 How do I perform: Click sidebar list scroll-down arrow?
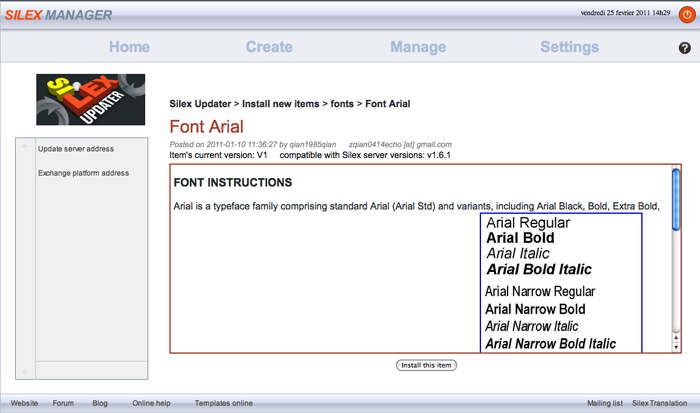pyautogui.click(x=25, y=371)
